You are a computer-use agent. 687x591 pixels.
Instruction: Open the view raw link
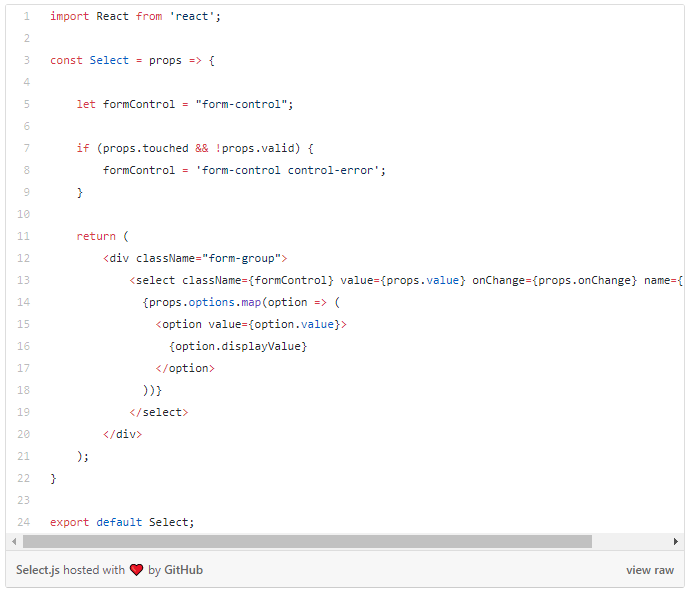650,570
